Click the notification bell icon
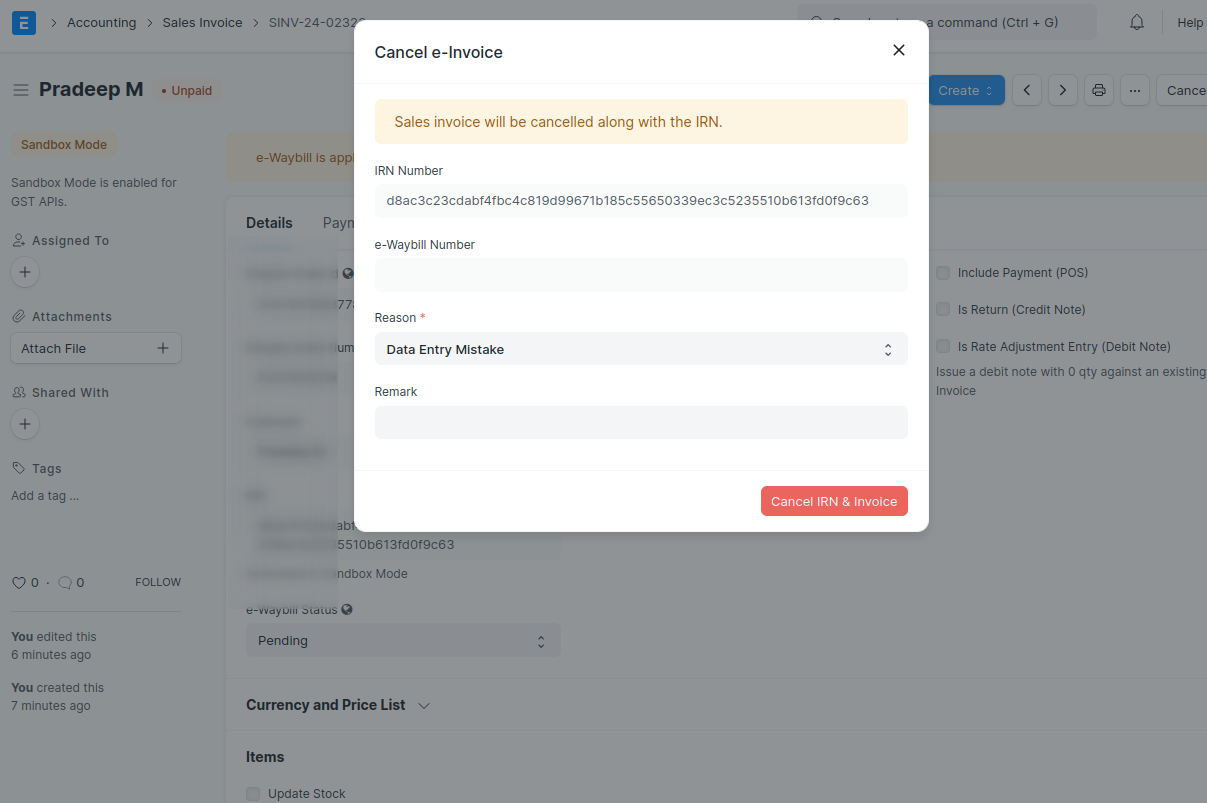This screenshot has width=1207, height=803. [x=1136, y=22]
